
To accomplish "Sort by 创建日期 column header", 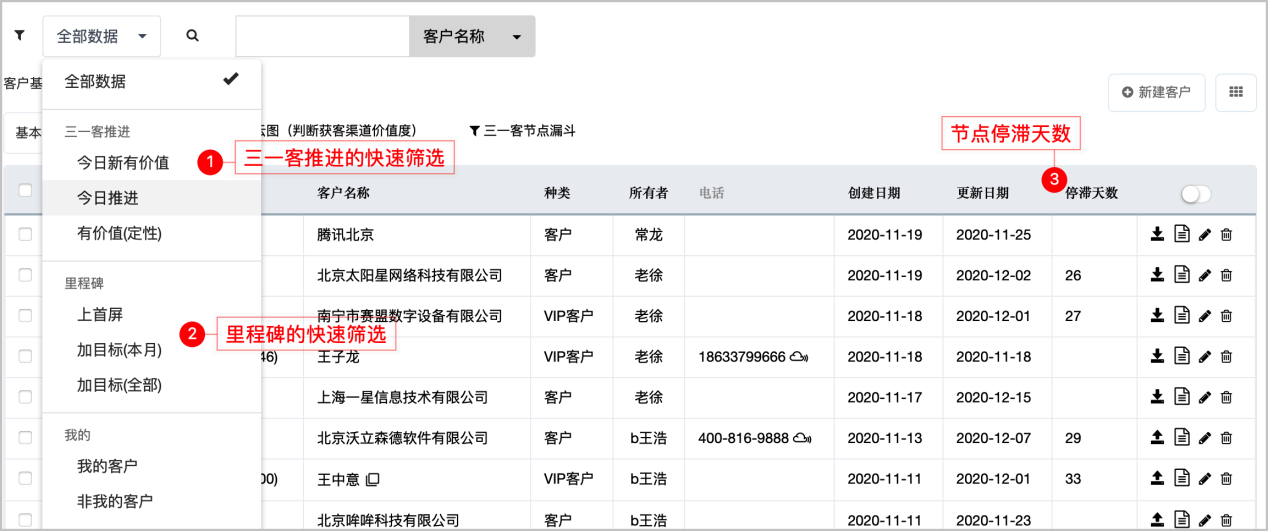I will 874,193.
